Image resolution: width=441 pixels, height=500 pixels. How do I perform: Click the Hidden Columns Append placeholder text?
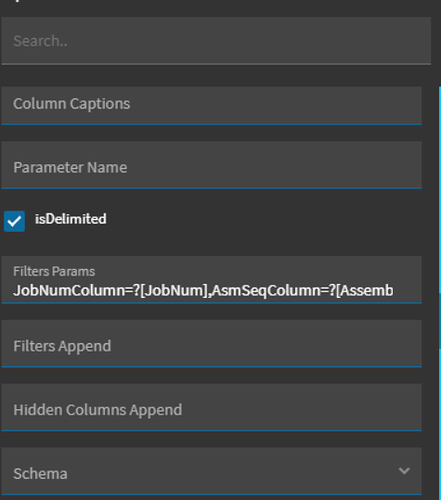98,410
